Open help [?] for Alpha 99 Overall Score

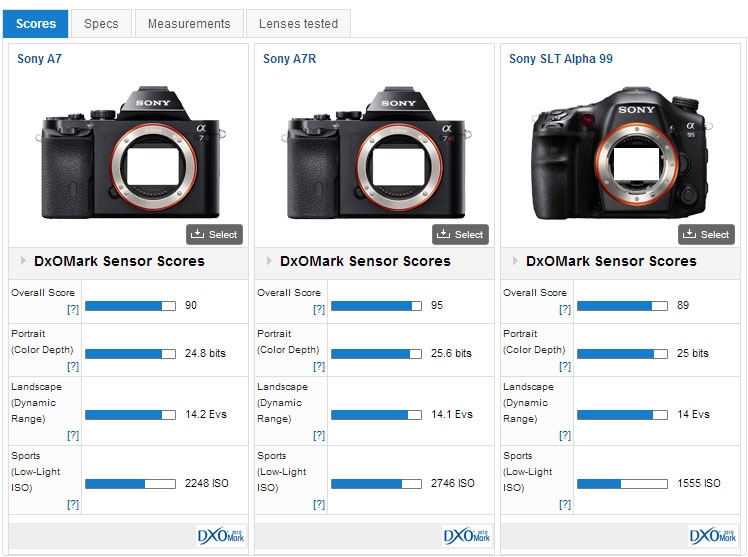pos(565,309)
